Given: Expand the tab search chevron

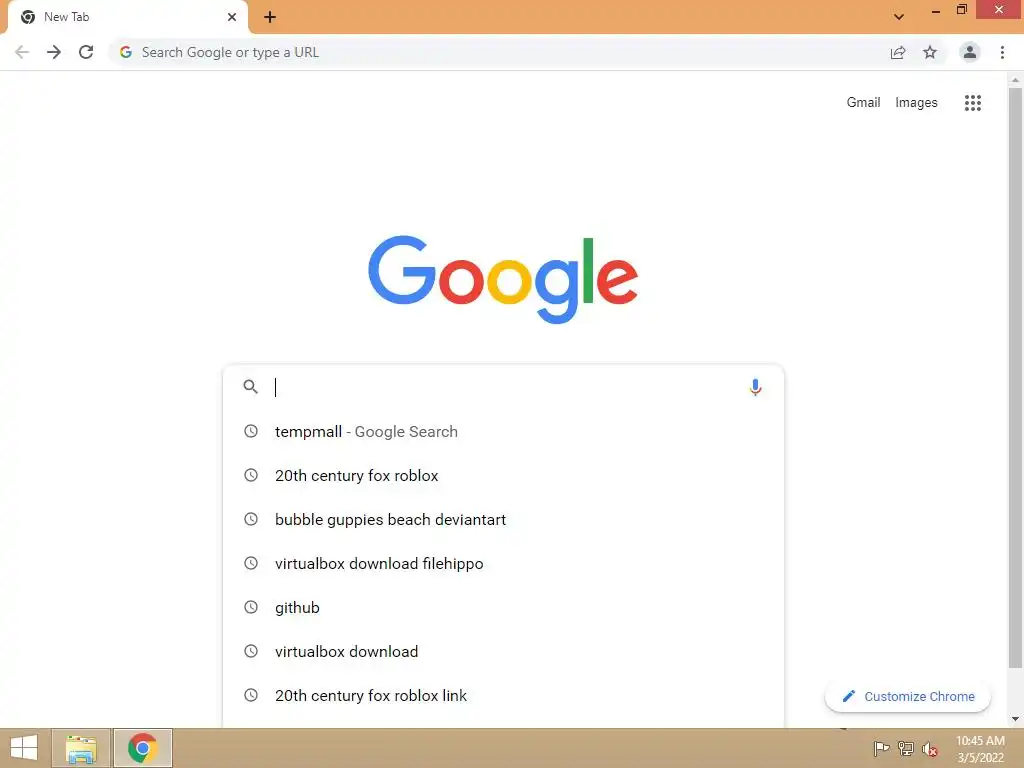Looking at the screenshot, I should coord(899,17).
